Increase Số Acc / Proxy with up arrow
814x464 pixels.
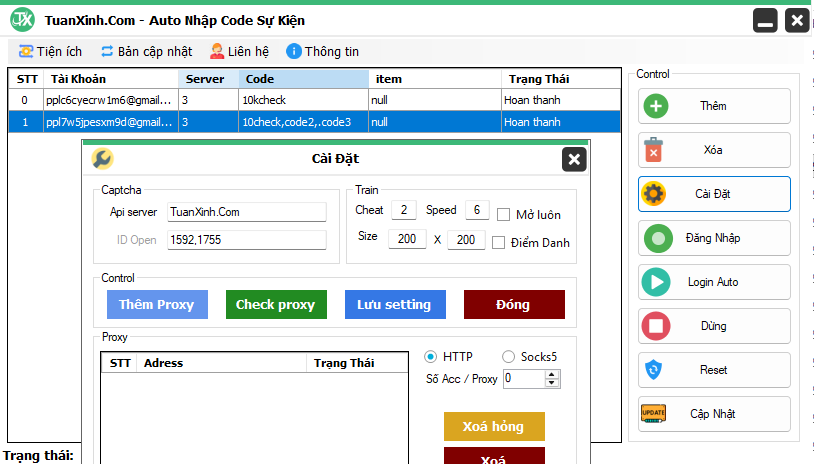[x=553, y=374]
